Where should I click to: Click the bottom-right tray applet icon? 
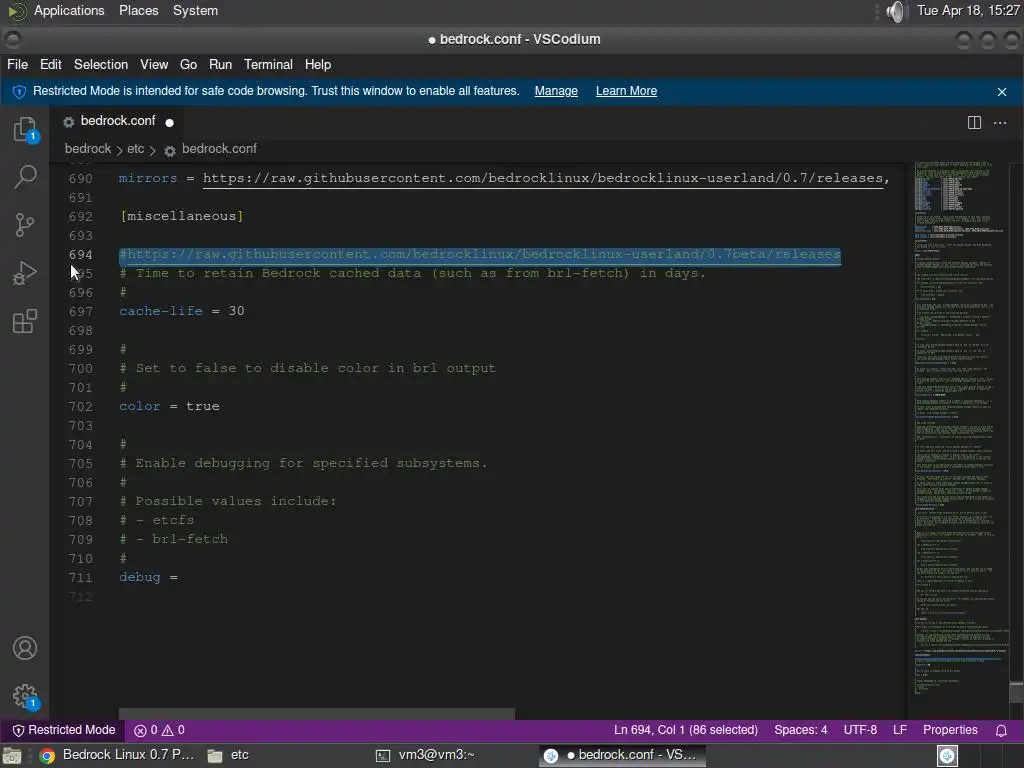(947, 756)
